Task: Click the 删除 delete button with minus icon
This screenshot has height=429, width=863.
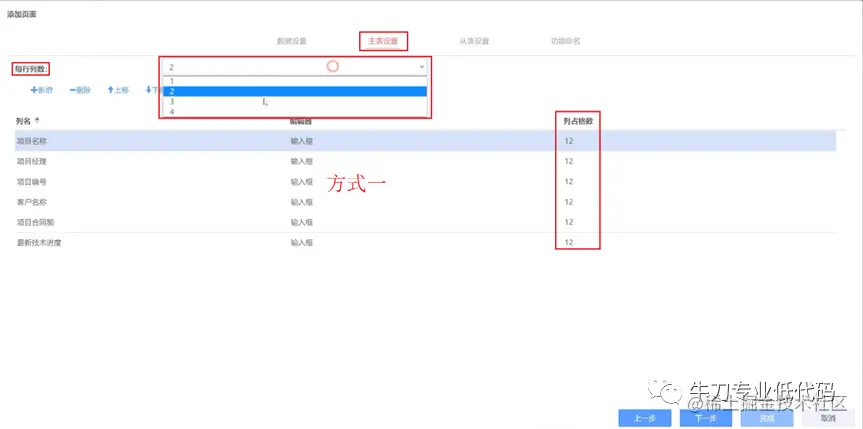Action: 80,90
